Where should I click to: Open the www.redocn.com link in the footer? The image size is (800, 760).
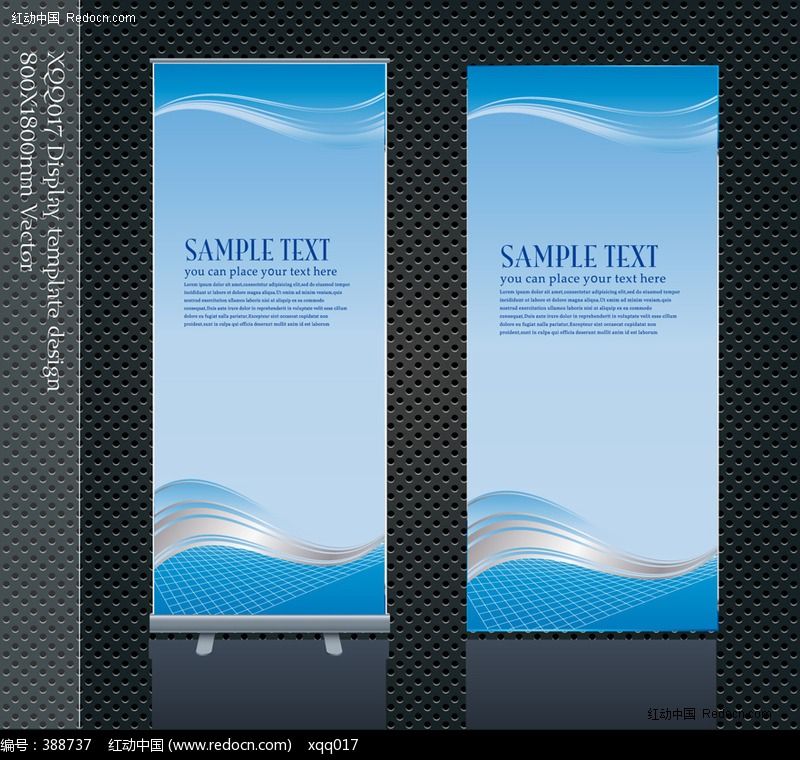(x=231, y=745)
